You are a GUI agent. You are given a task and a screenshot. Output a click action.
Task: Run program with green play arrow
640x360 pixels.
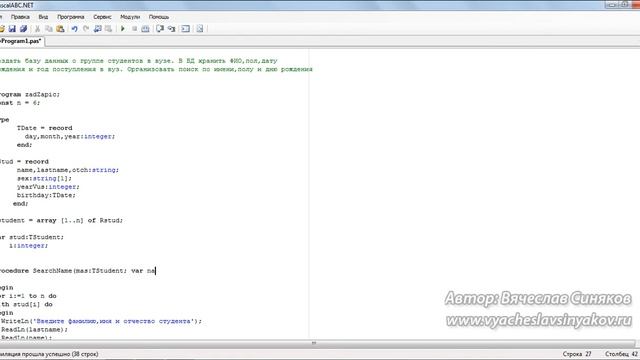(122, 29)
